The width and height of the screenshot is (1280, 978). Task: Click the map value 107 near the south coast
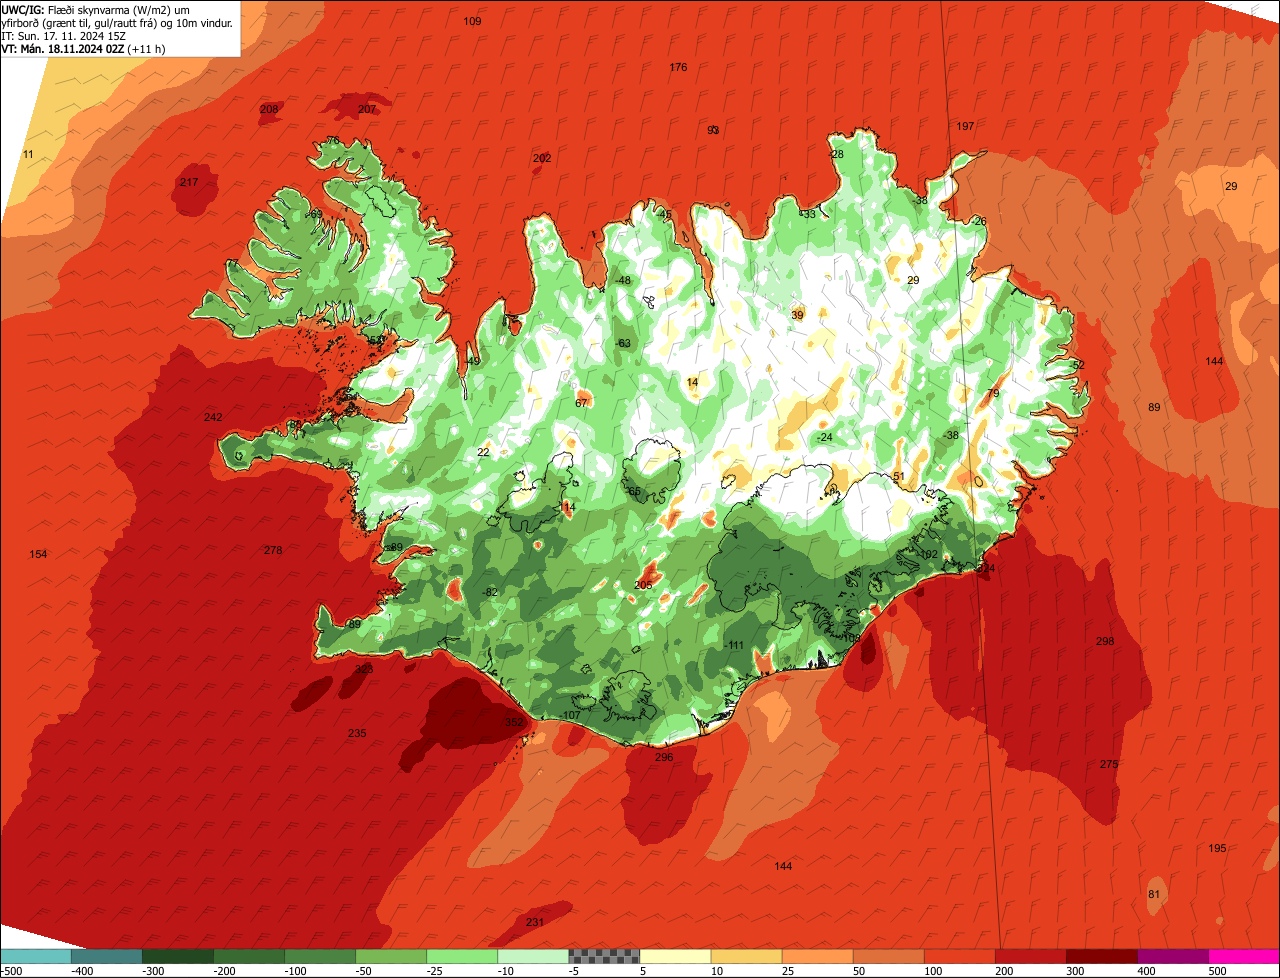[571, 715]
